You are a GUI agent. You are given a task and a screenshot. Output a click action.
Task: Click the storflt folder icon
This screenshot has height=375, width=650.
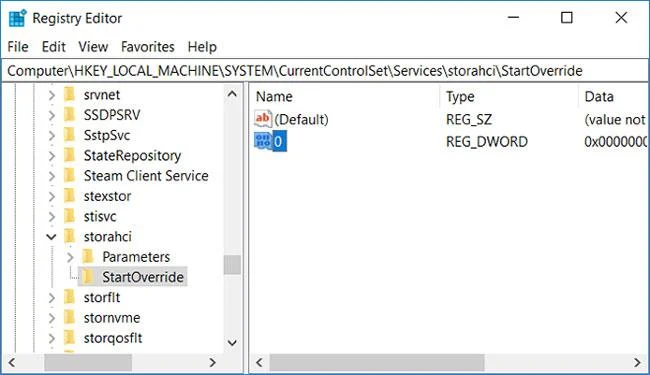tap(70, 297)
